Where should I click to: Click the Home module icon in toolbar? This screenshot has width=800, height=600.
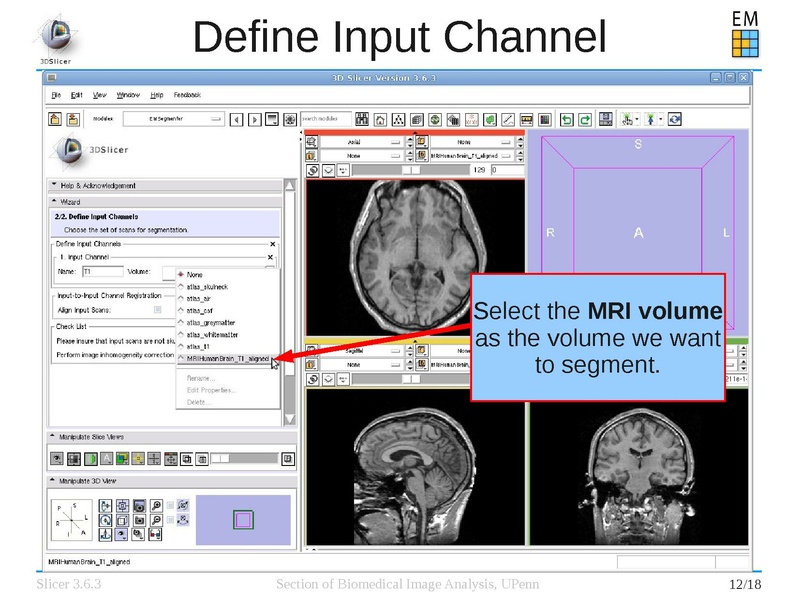380,119
